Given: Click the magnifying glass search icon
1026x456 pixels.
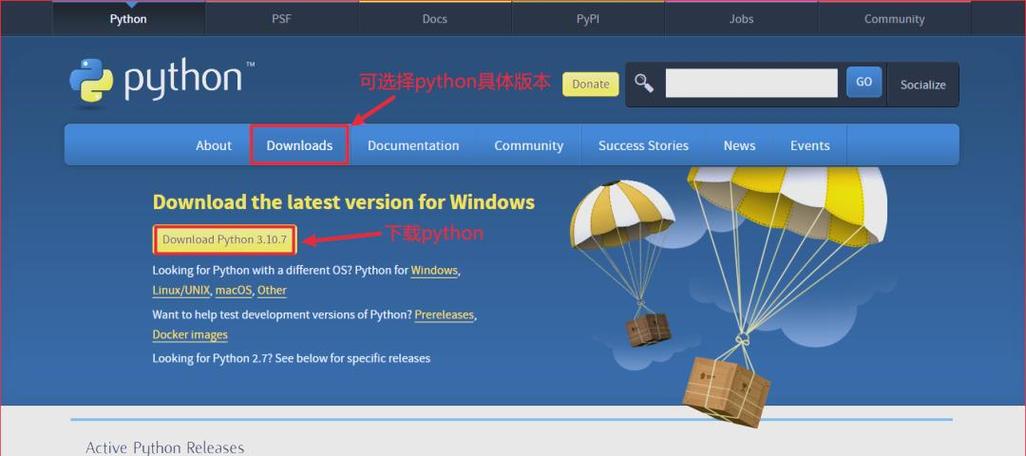Looking at the screenshot, I should [x=644, y=83].
